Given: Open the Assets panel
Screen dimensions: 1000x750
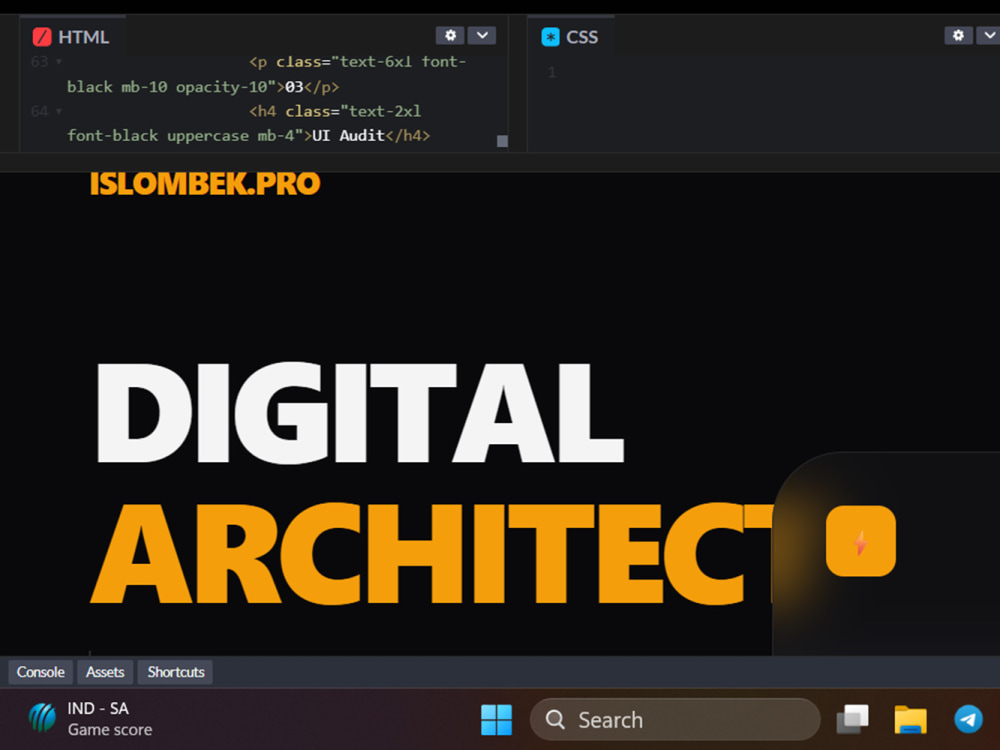Looking at the screenshot, I should (105, 672).
